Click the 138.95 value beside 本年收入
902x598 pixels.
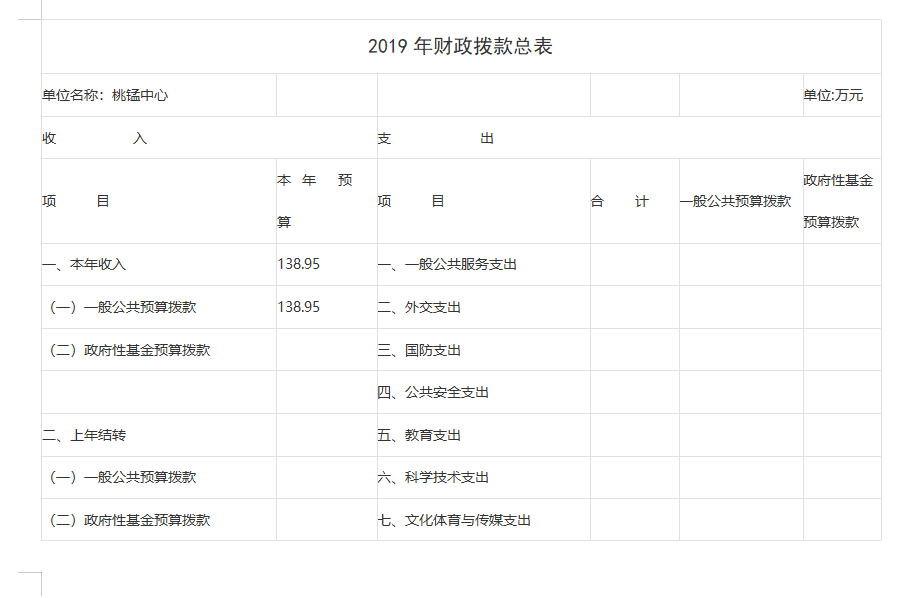pos(299,265)
